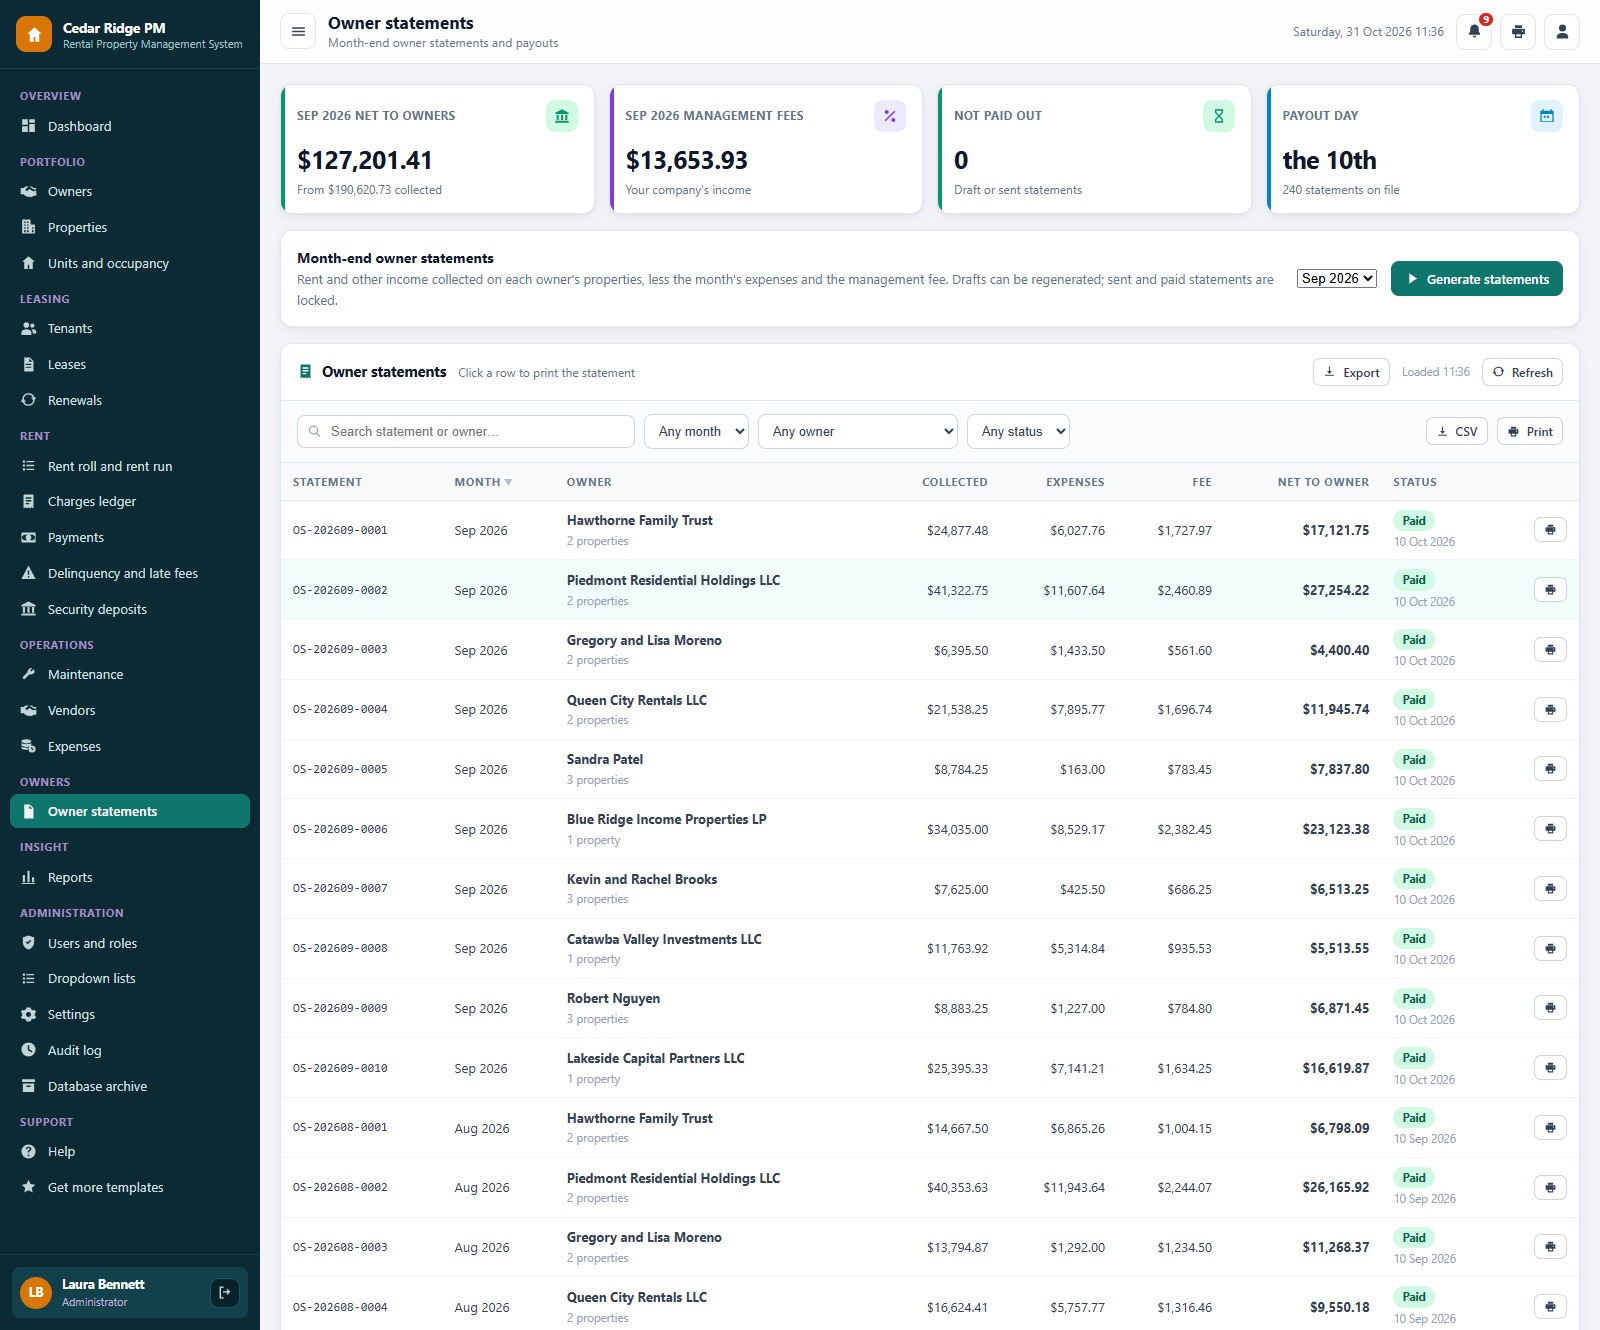1600x1330 pixels.
Task: Open Delinquency and late fees
Action: click(x=130, y=573)
